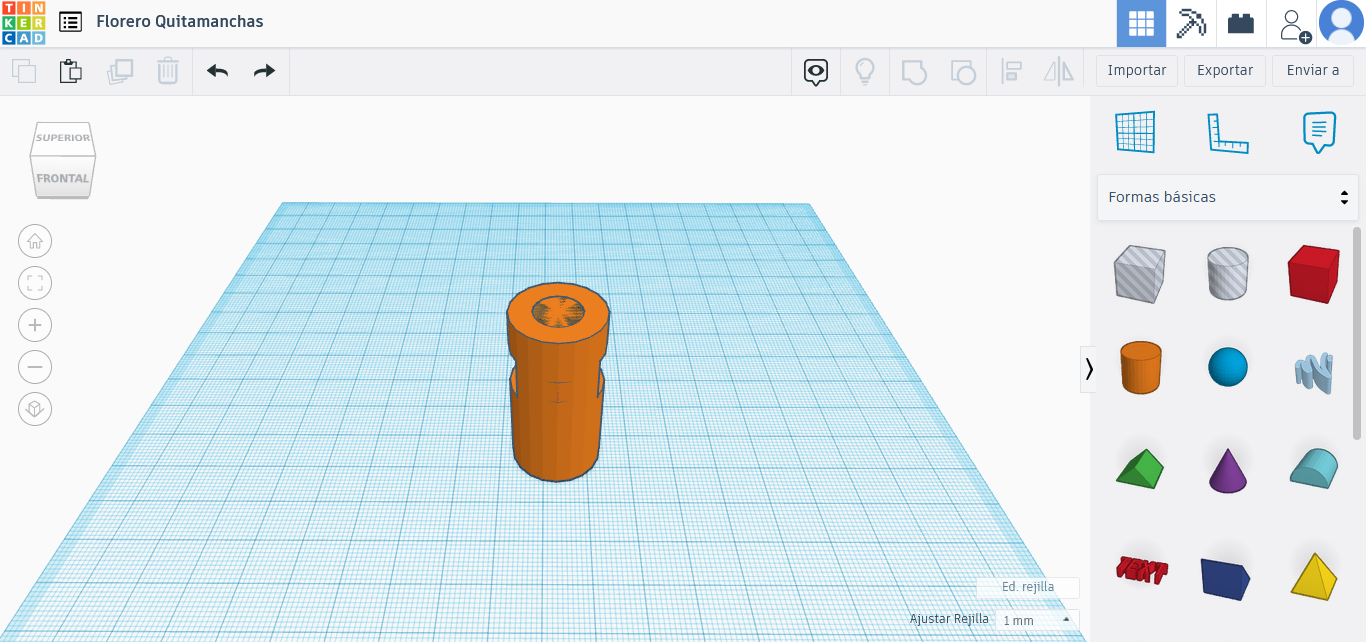The height and width of the screenshot is (642, 1366).
Task: Open the Formas básicas shape library dropdown
Action: tap(1228, 197)
